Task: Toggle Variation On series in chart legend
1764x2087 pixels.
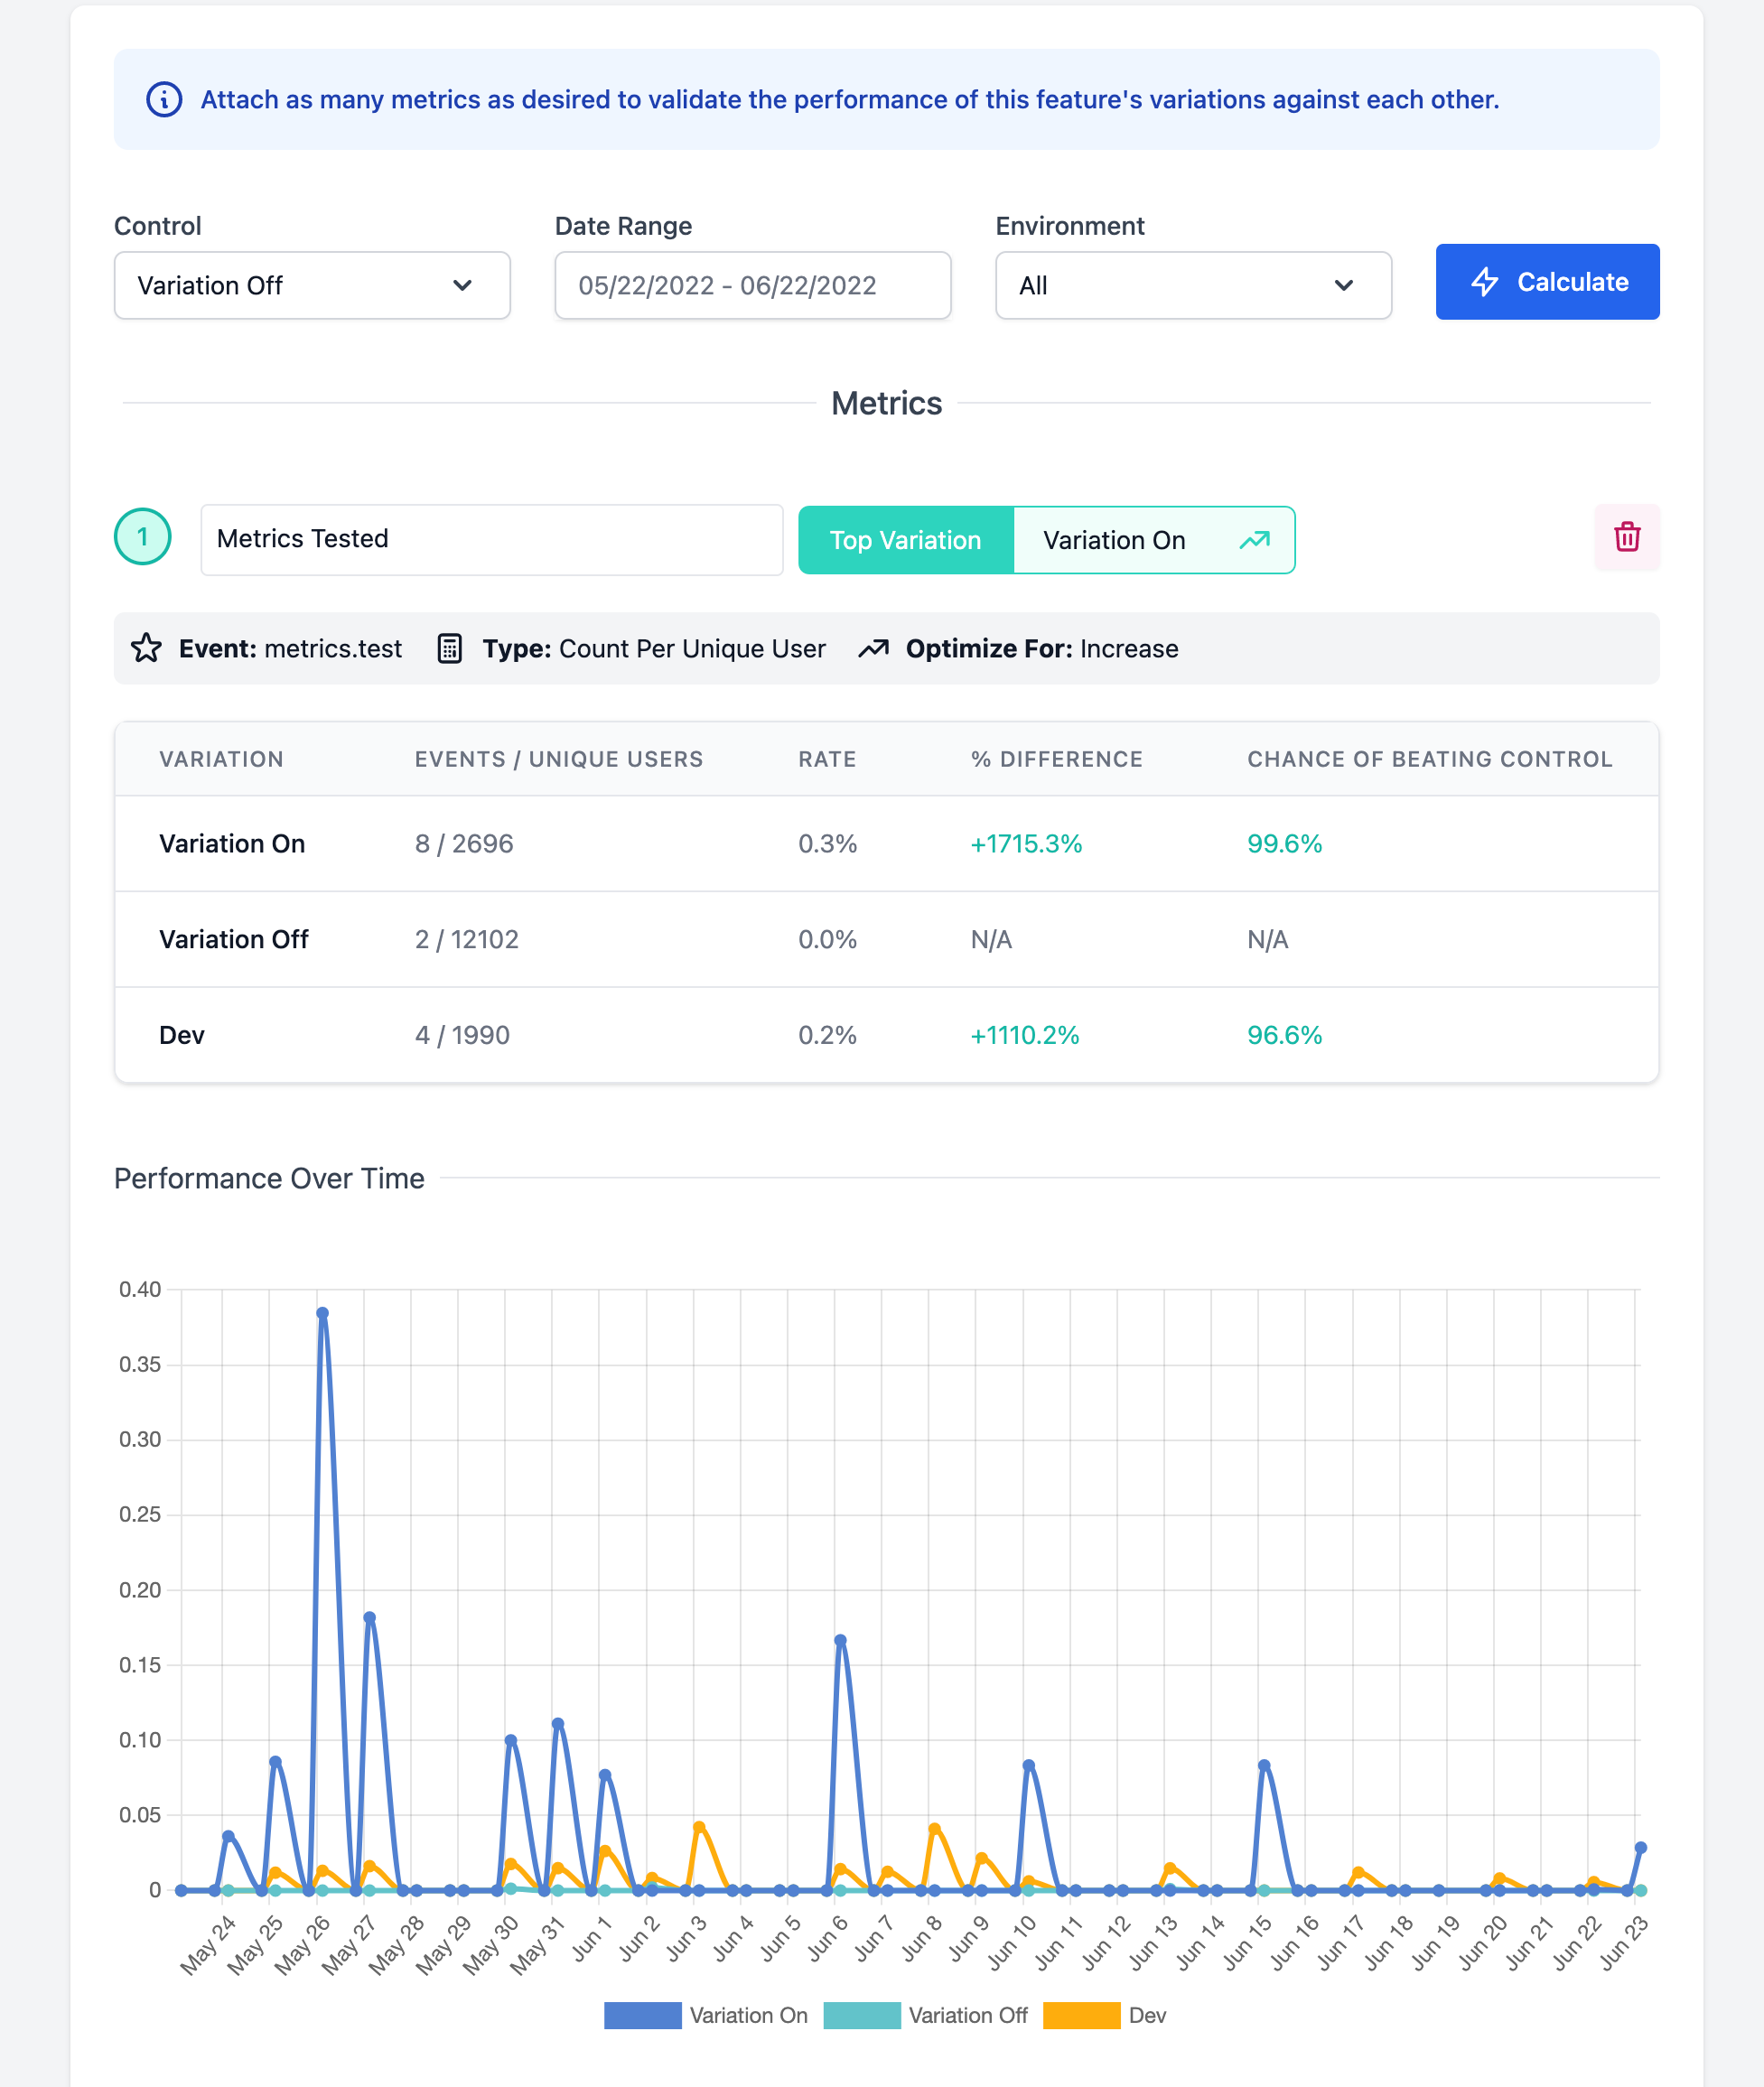Action: coord(706,2015)
